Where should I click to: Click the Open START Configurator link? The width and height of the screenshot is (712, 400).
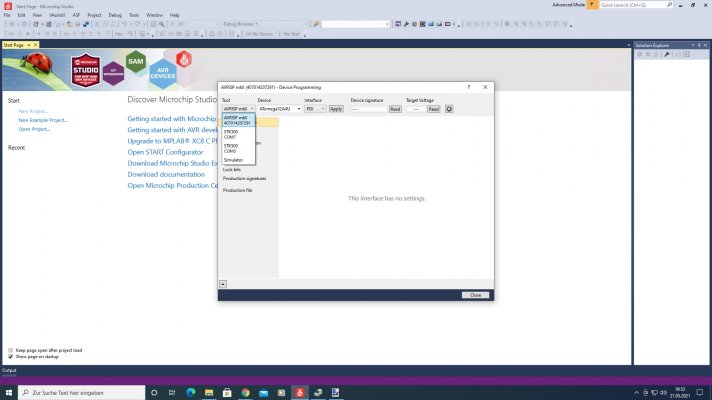click(x=165, y=152)
